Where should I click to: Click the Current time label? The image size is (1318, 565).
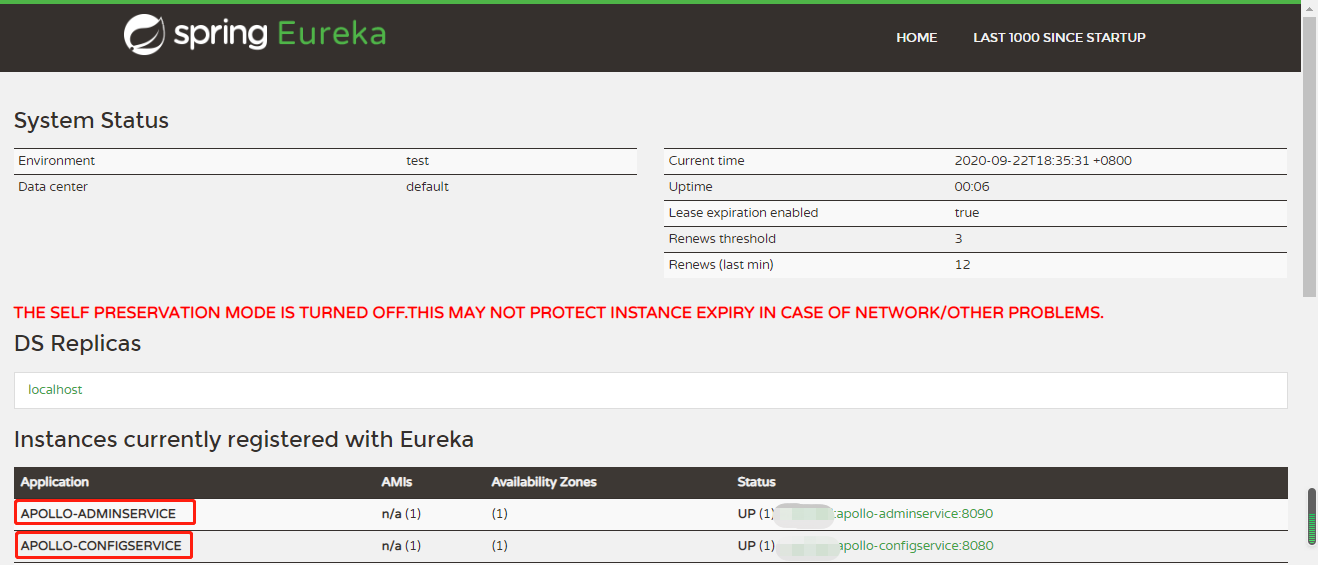[x=706, y=161]
